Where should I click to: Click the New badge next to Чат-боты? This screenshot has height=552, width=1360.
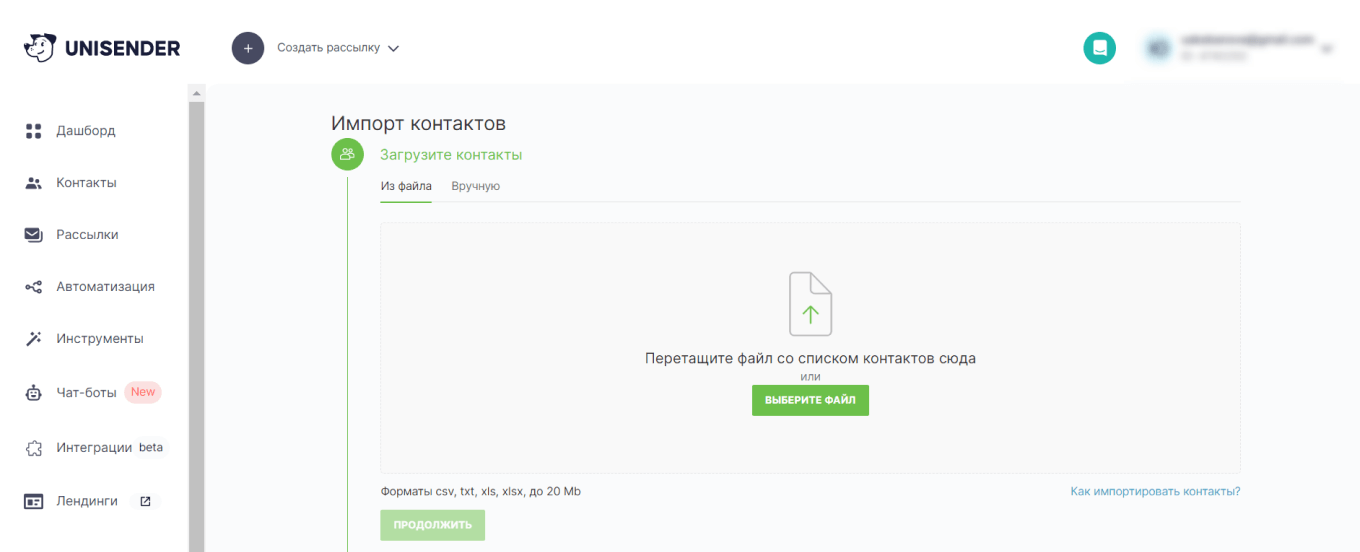143,392
